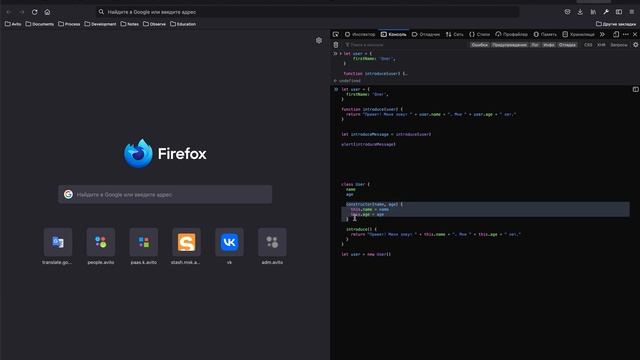The height and width of the screenshot is (360, 640).
Task: Open the Avito bookmarks folder
Action: click(x=13, y=24)
